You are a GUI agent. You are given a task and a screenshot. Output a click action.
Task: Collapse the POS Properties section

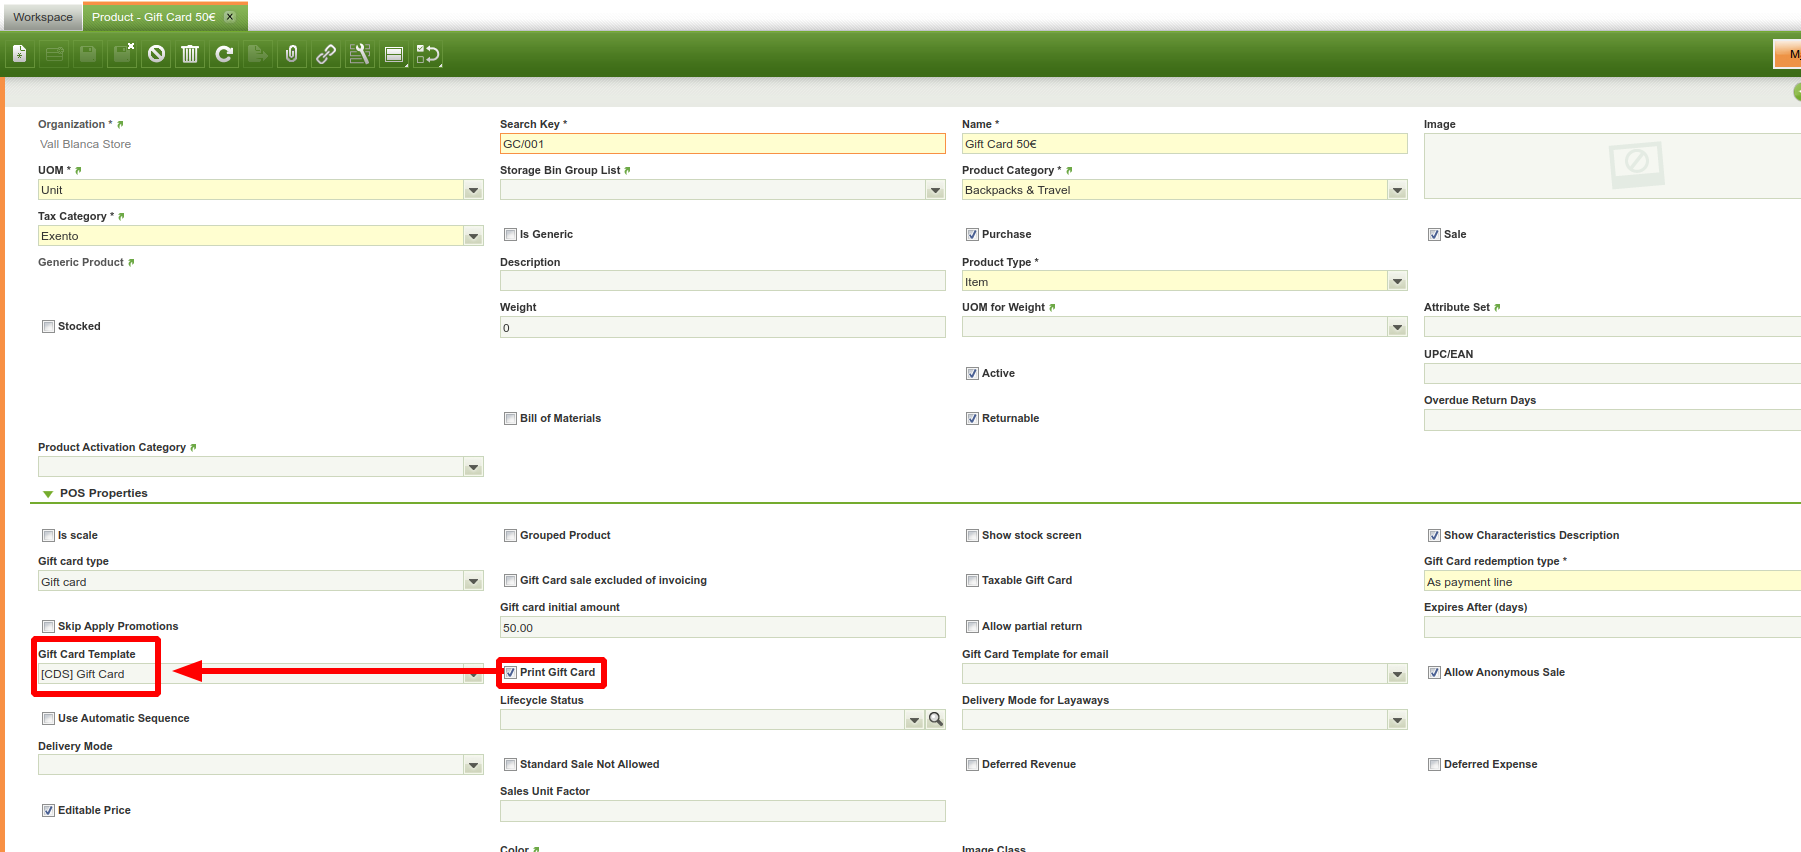click(48, 494)
